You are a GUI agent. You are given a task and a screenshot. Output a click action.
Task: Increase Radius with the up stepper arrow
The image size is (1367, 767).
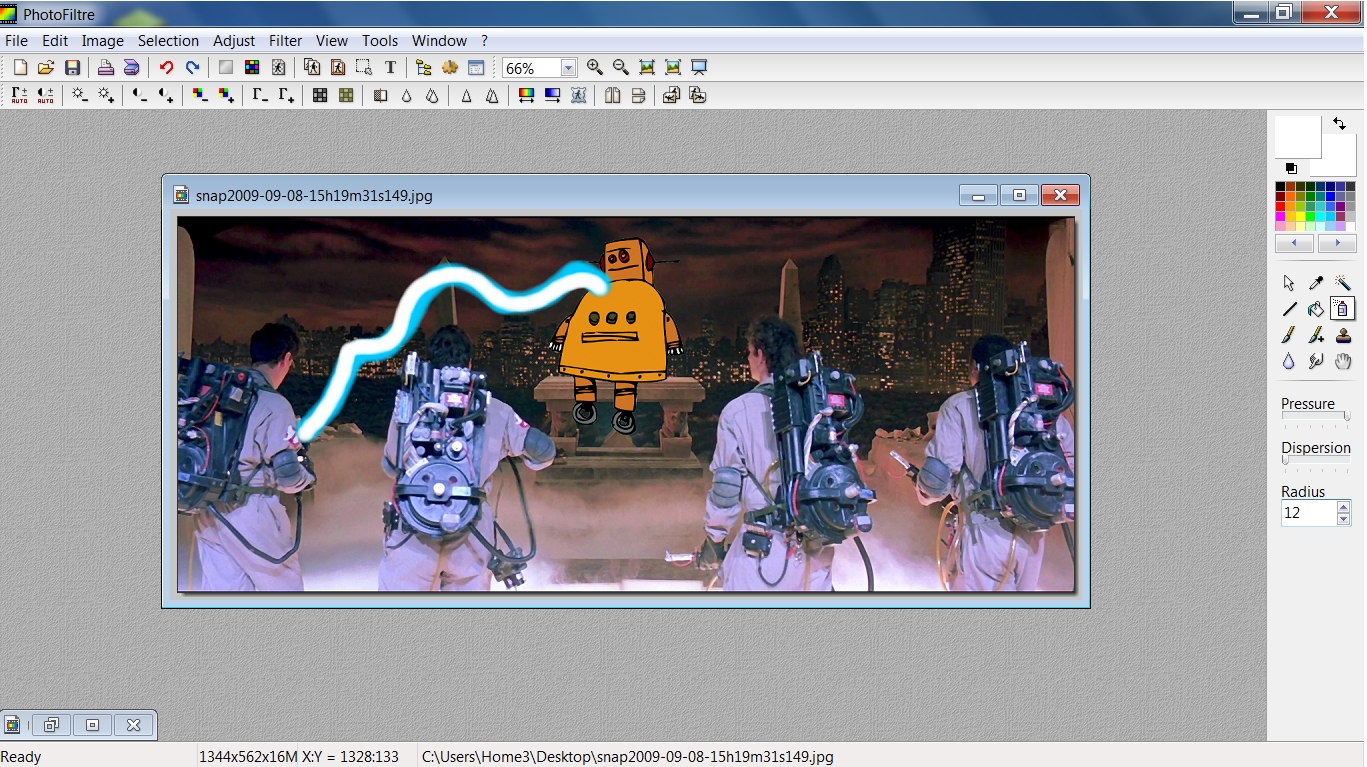click(x=1343, y=508)
